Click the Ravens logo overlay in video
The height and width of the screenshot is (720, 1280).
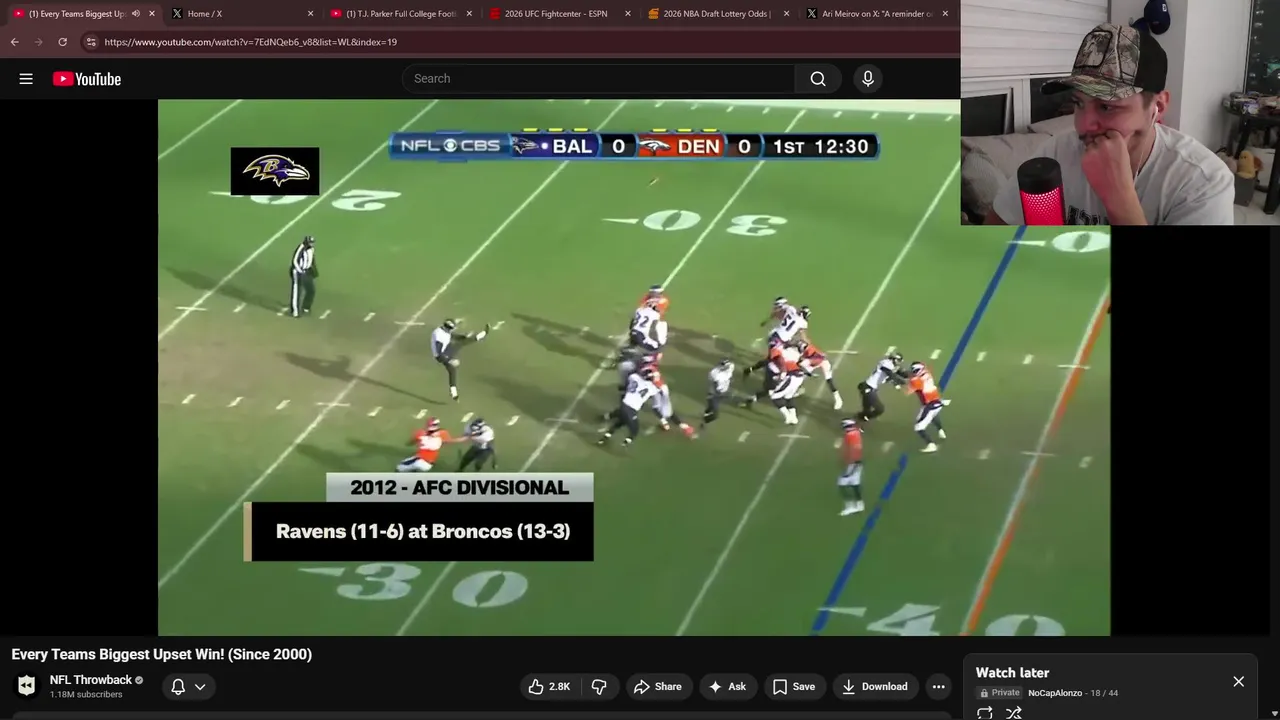tap(275, 171)
